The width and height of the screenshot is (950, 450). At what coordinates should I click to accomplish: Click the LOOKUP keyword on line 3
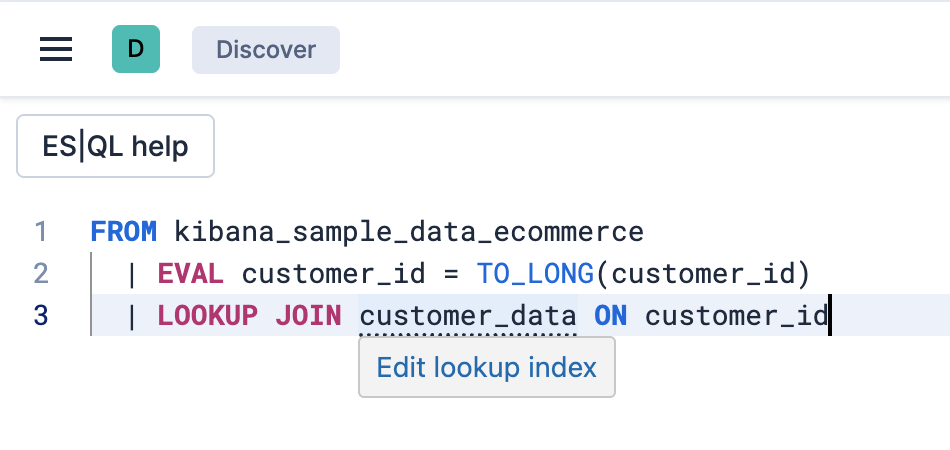click(207, 316)
